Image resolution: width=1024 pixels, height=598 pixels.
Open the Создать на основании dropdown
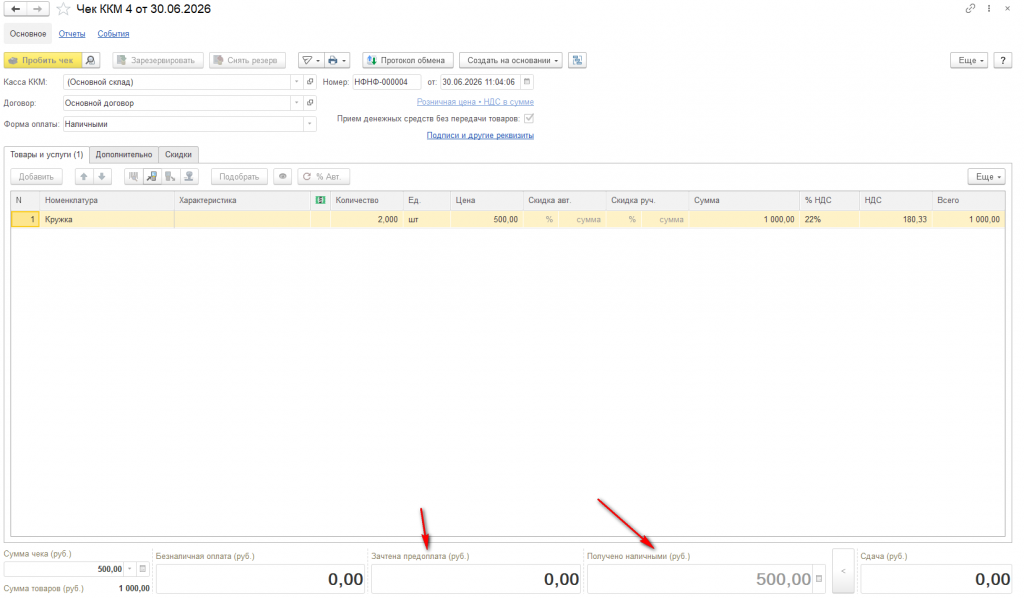click(512, 60)
